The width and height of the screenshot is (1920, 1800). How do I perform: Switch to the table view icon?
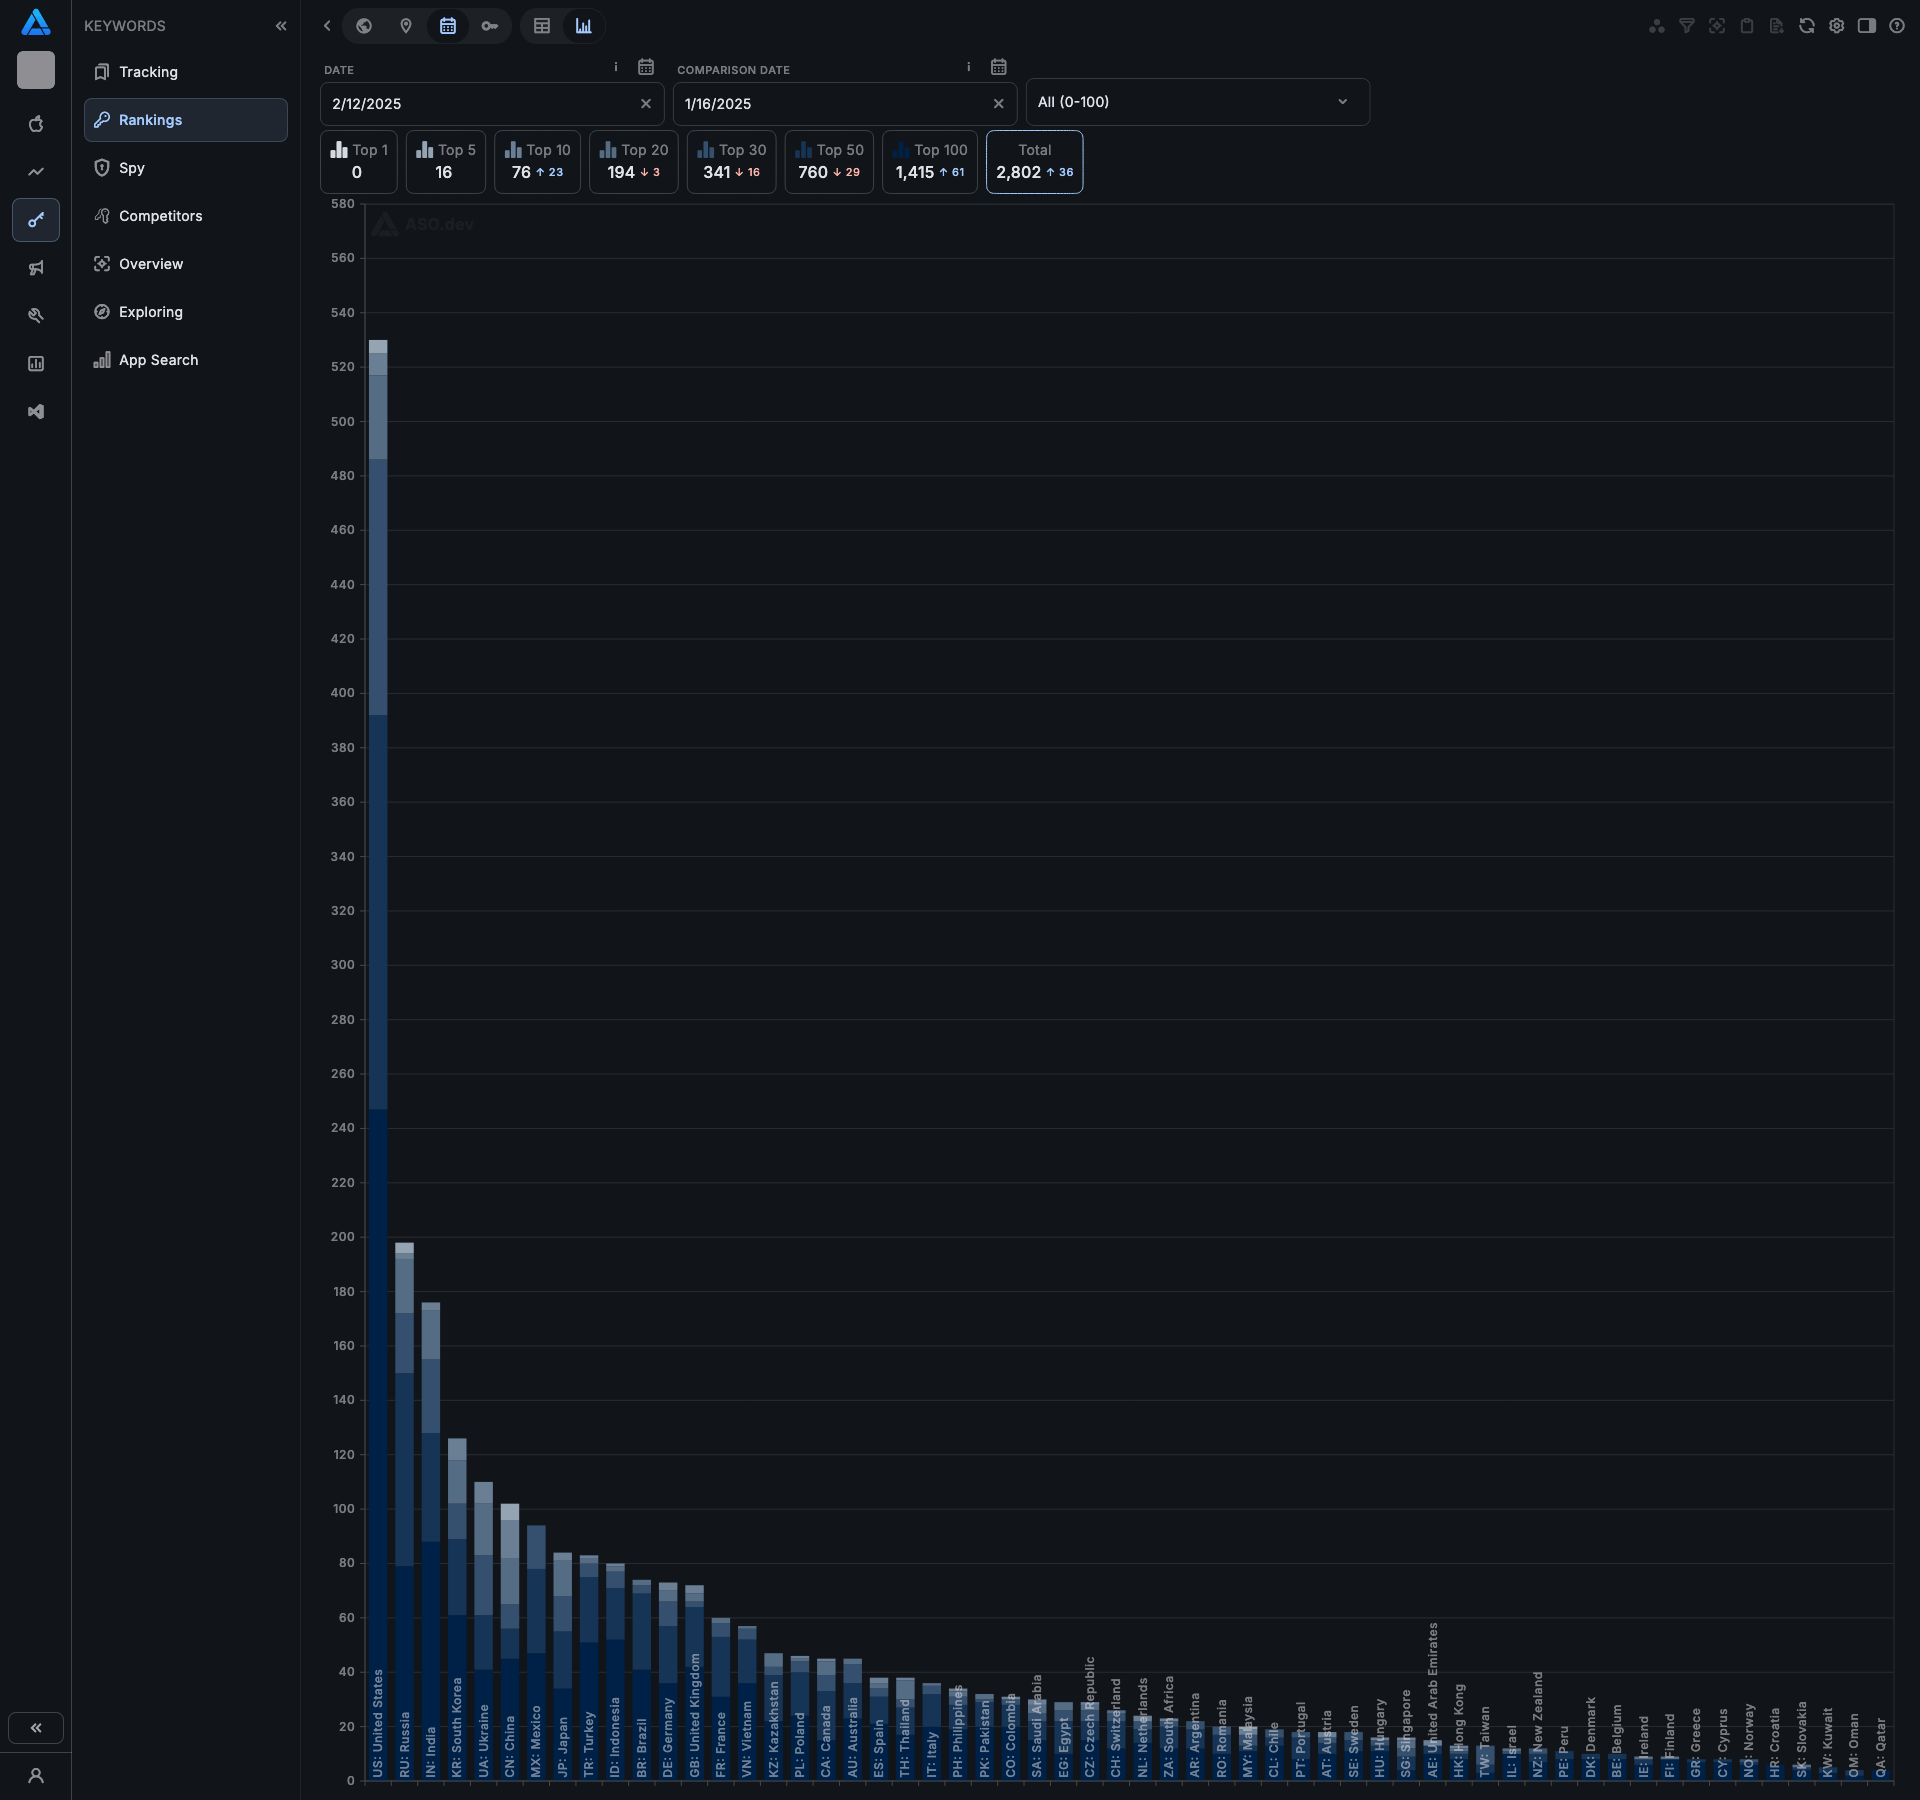coord(542,26)
